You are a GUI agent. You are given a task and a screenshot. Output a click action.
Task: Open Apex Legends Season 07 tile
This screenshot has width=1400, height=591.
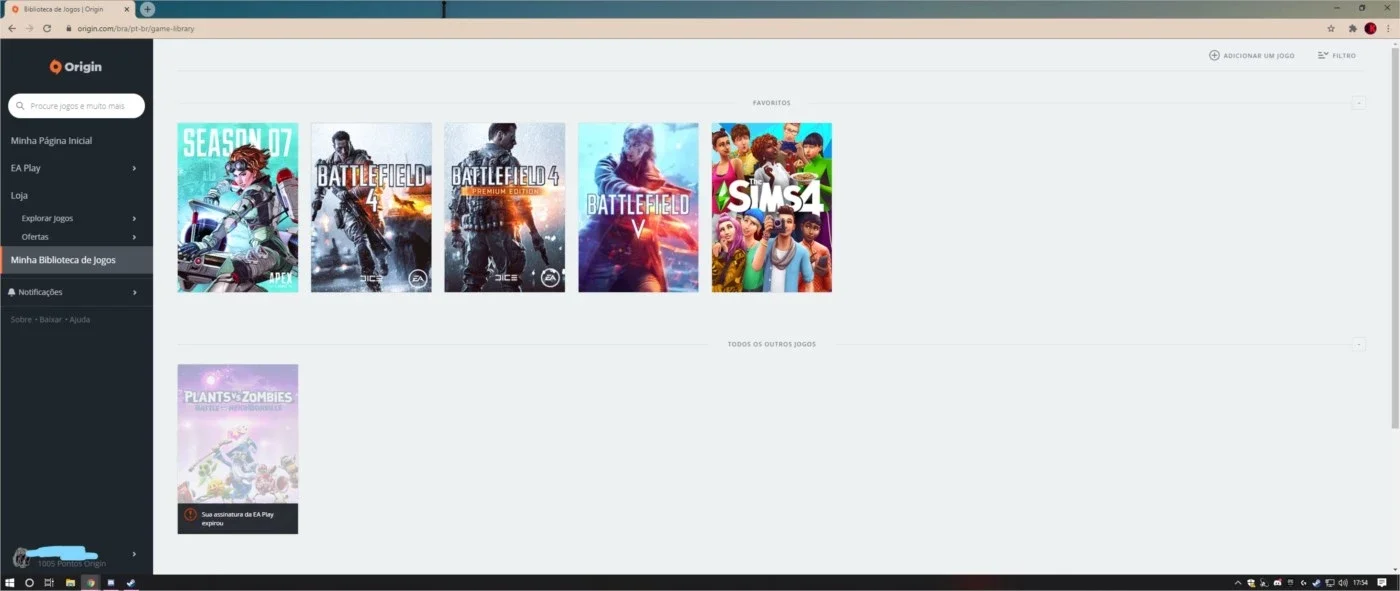coord(238,207)
